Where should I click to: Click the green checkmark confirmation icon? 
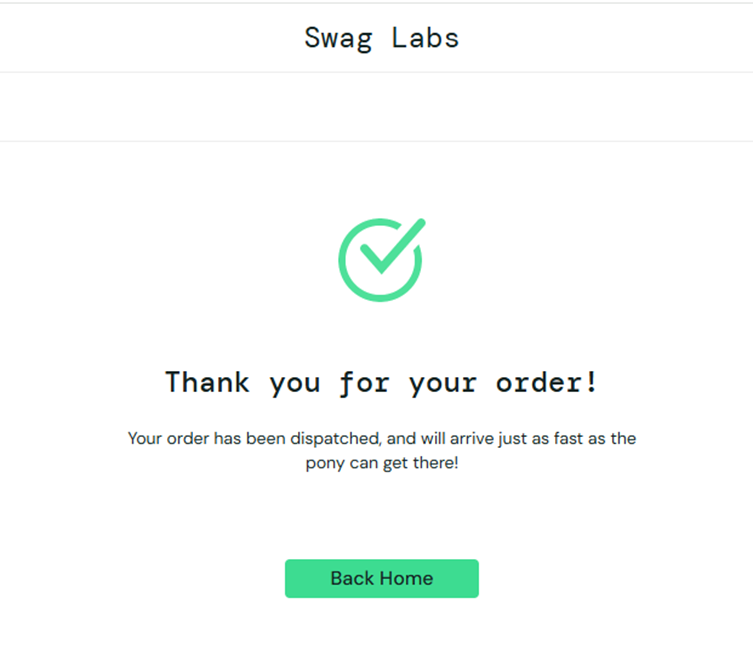pos(381,260)
